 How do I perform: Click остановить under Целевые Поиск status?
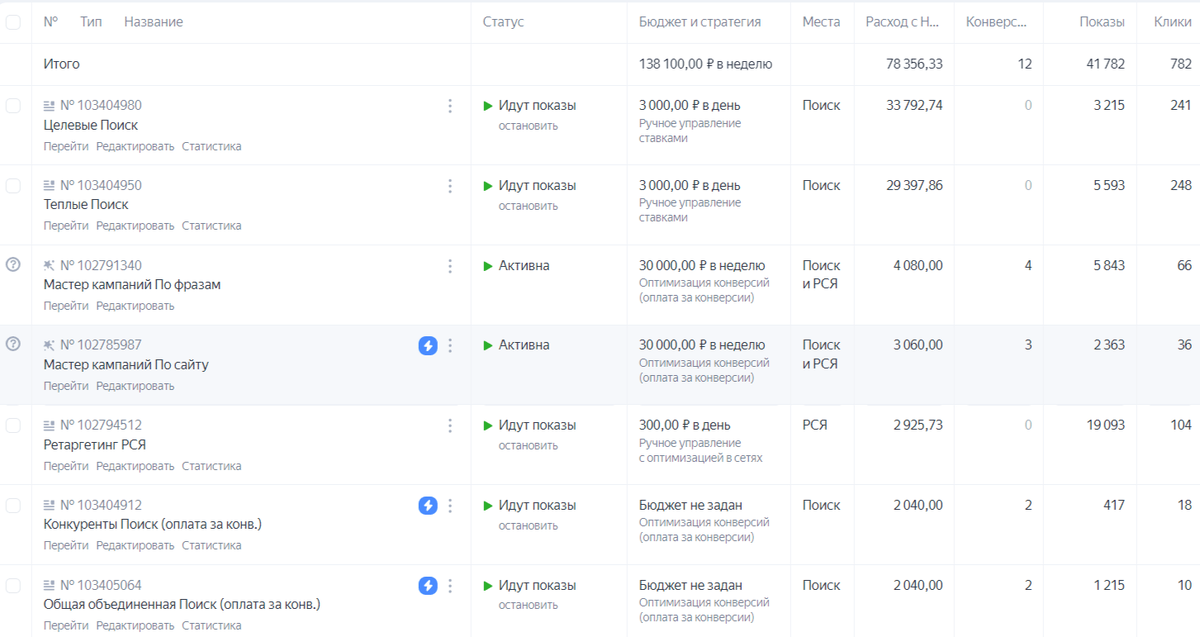pyautogui.click(x=528, y=126)
